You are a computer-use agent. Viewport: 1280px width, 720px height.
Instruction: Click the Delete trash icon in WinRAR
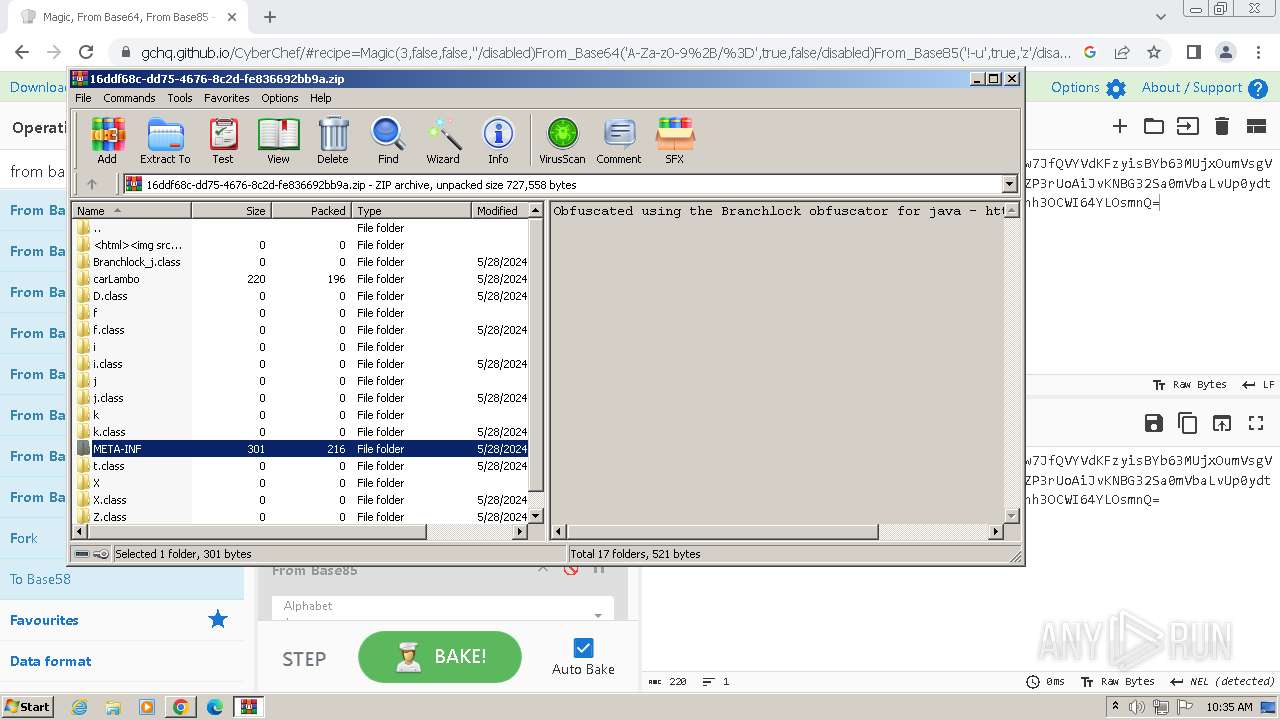click(333, 141)
